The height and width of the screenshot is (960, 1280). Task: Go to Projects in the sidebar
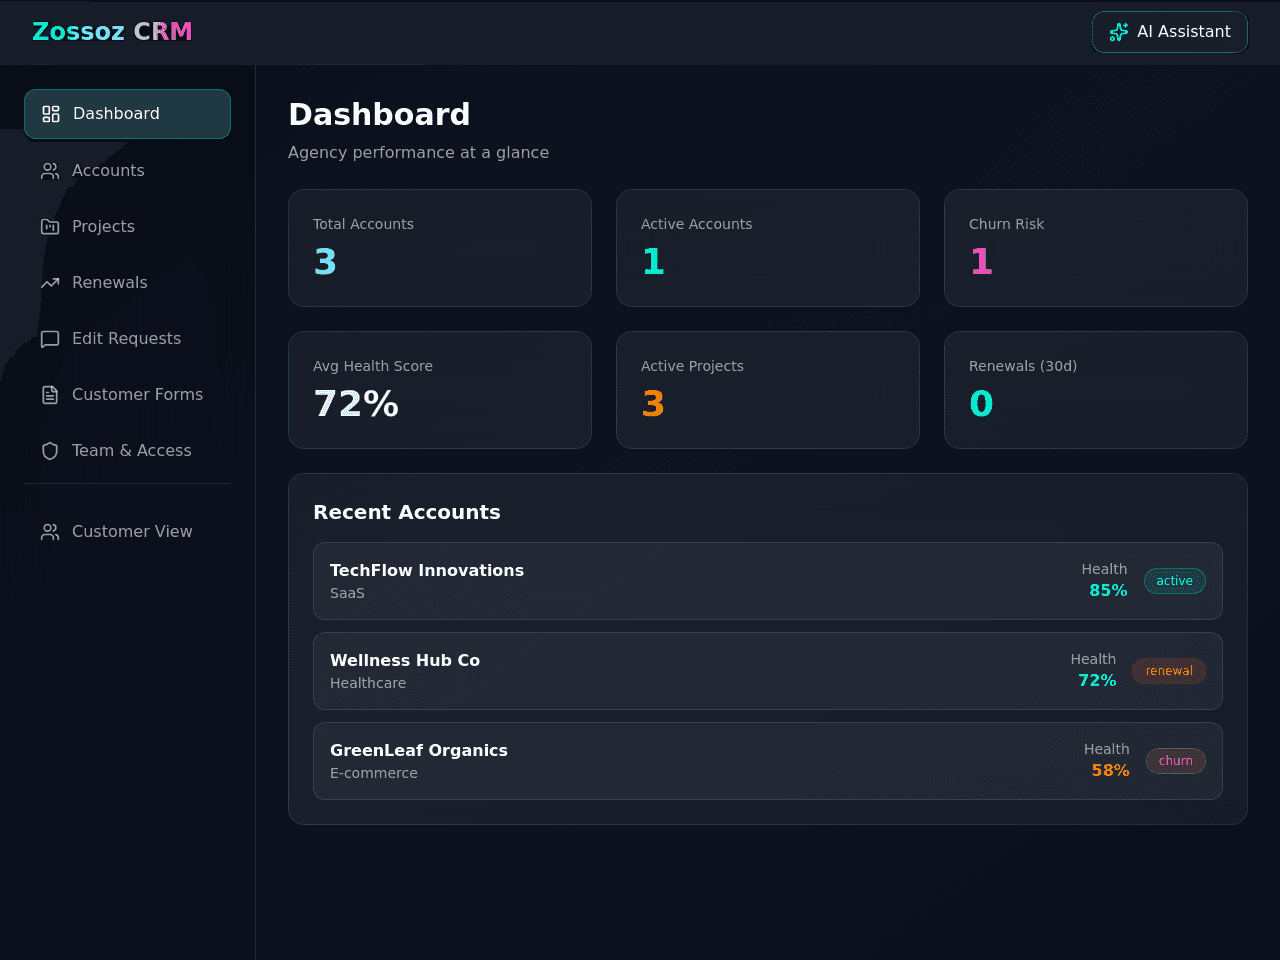[127, 227]
